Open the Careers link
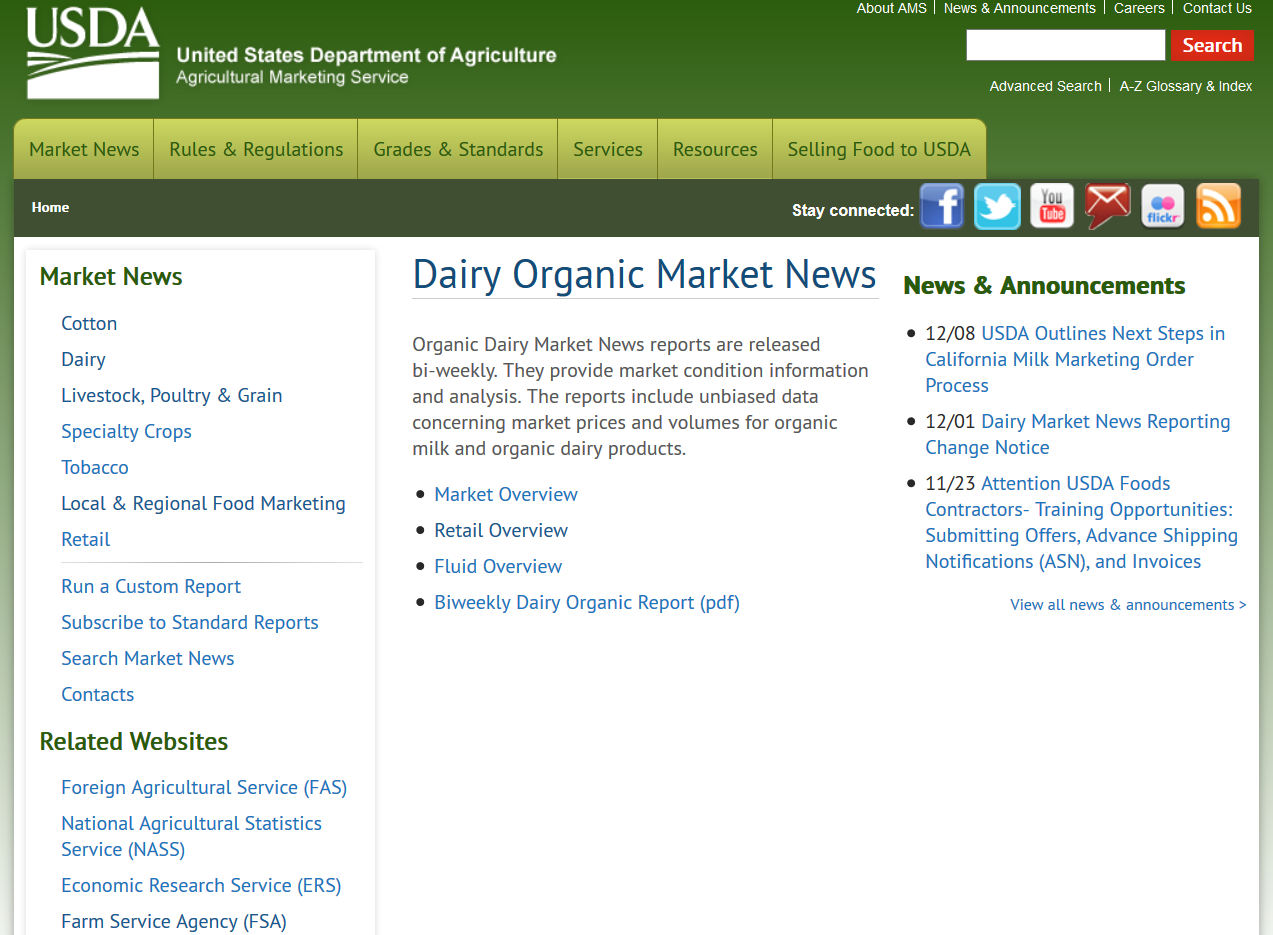 [1140, 8]
